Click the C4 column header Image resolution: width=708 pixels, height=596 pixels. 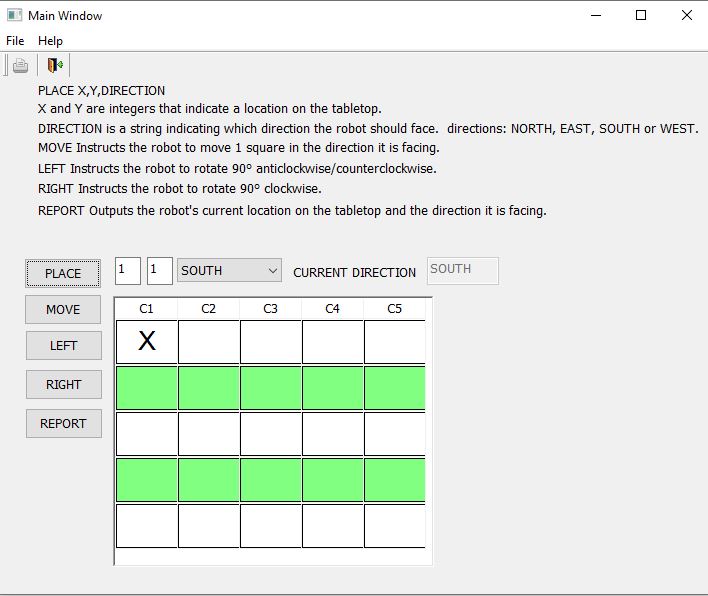[332, 309]
